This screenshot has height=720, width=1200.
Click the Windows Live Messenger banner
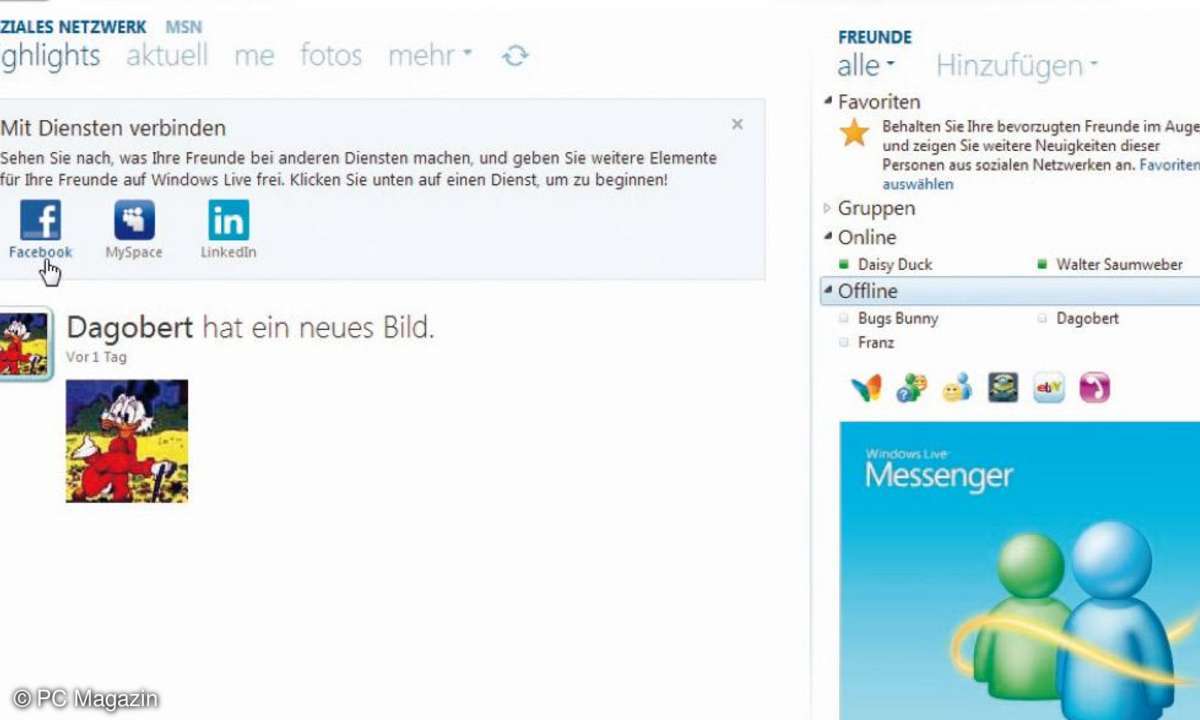coord(1020,570)
